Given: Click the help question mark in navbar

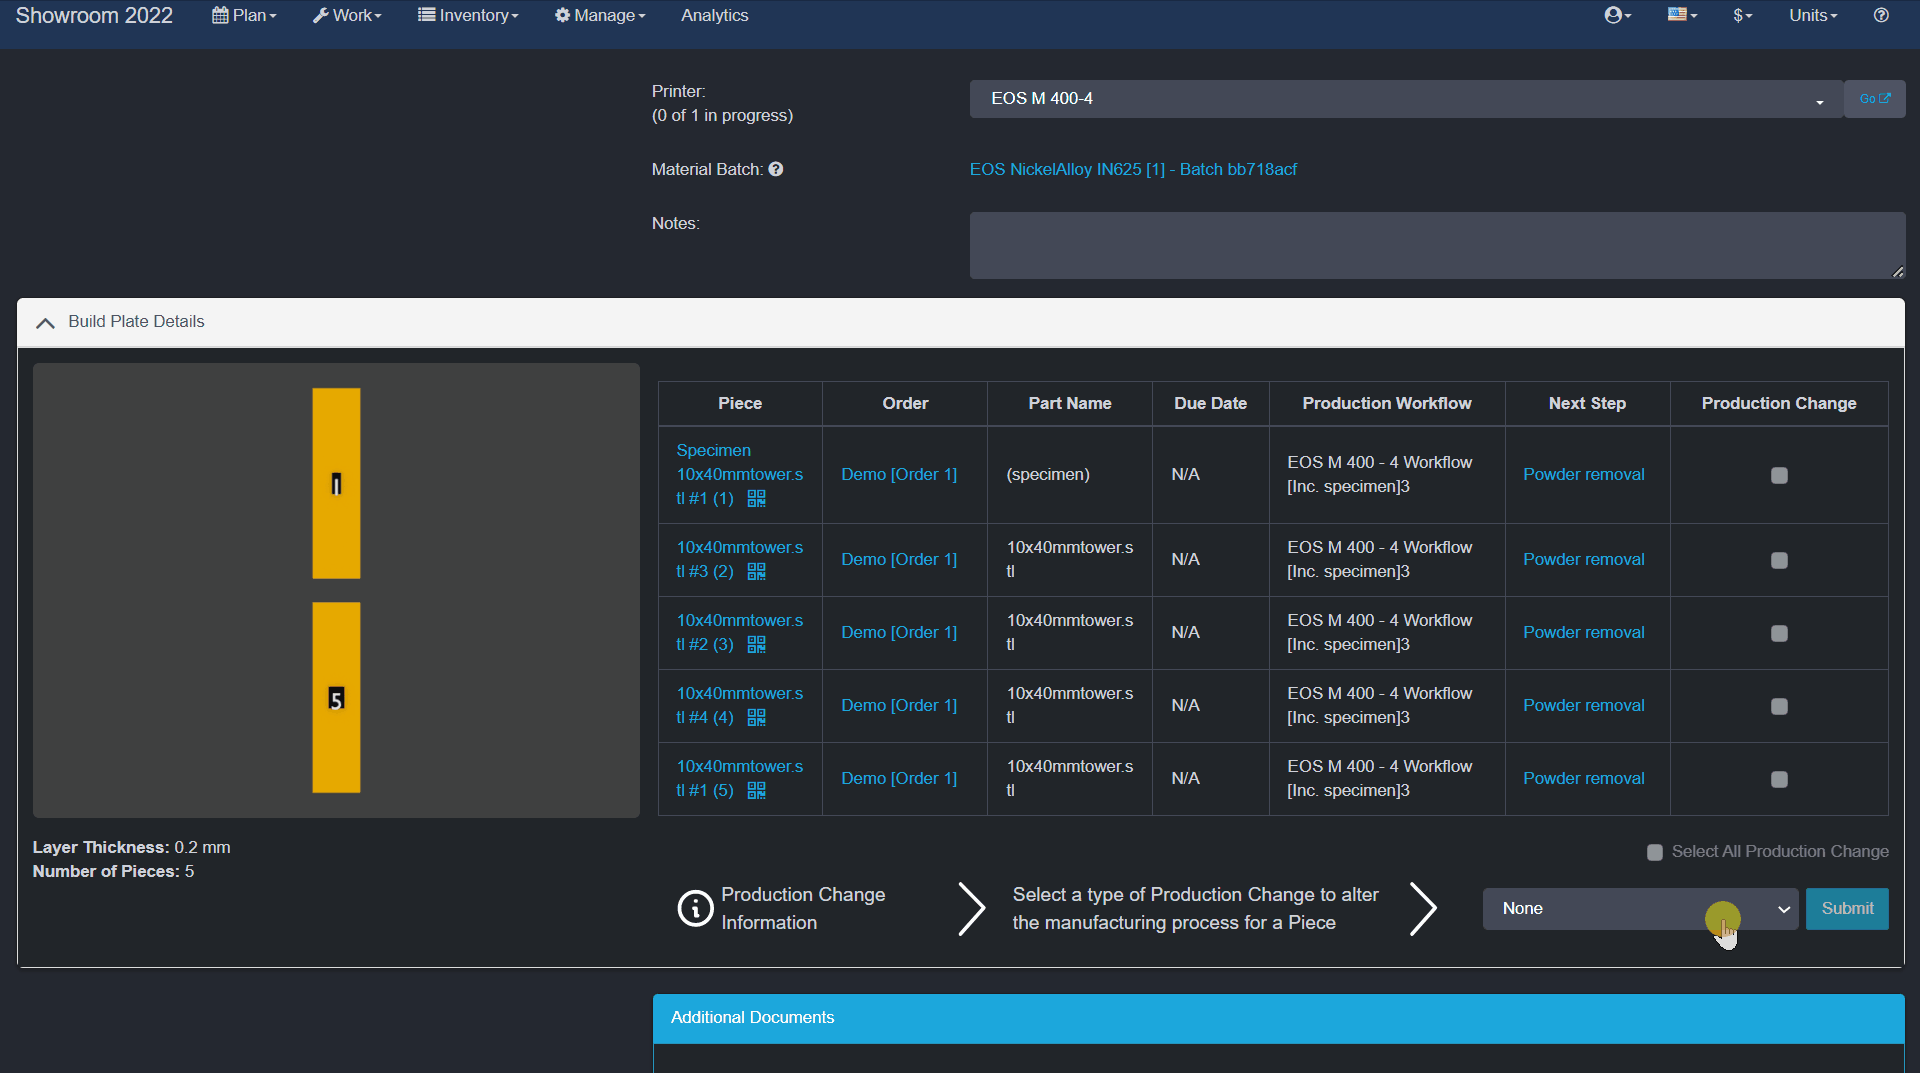Looking at the screenshot, I should (1881, 15).
